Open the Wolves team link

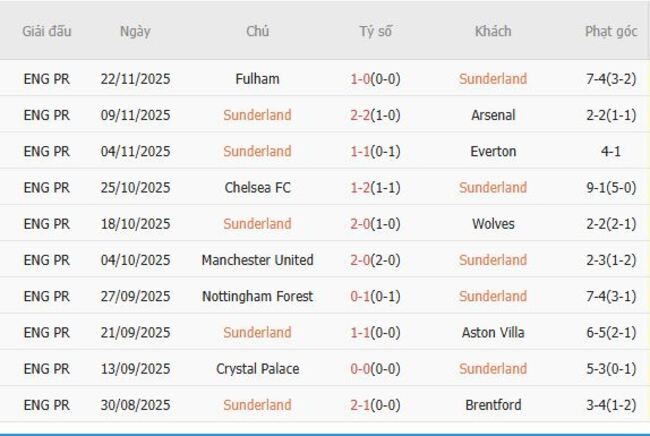click(493, 224)
